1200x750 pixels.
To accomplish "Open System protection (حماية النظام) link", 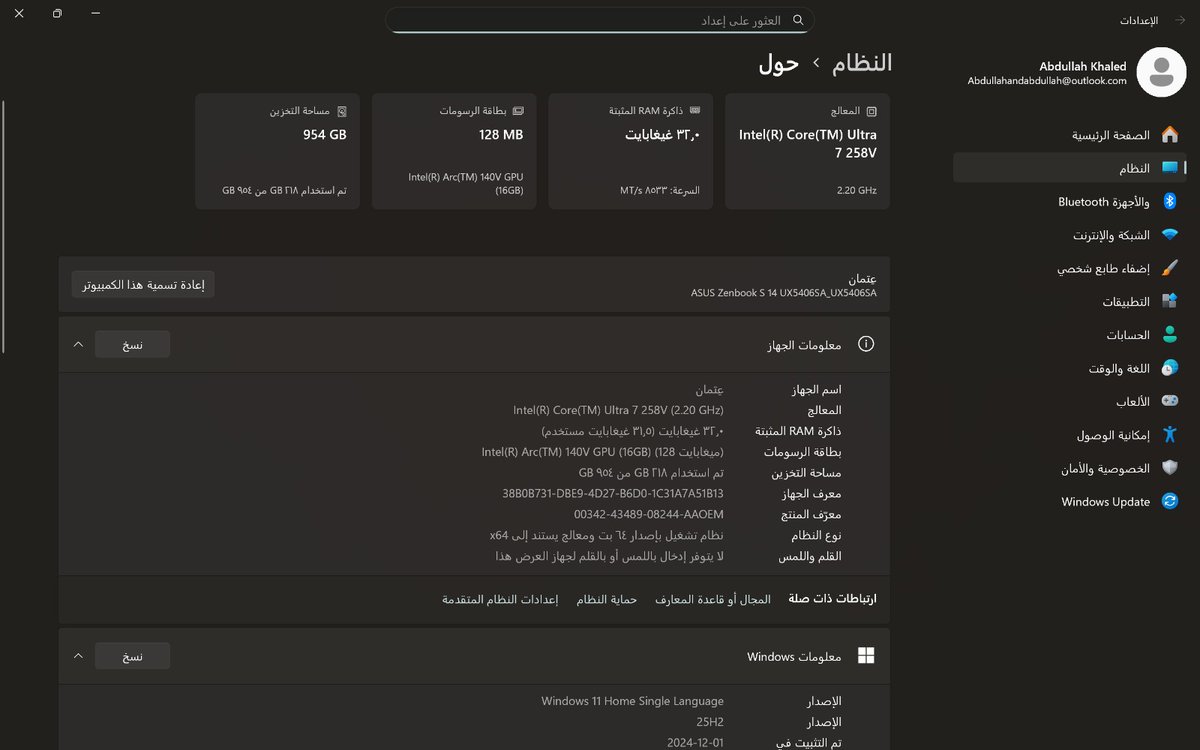I will point(606,599).
